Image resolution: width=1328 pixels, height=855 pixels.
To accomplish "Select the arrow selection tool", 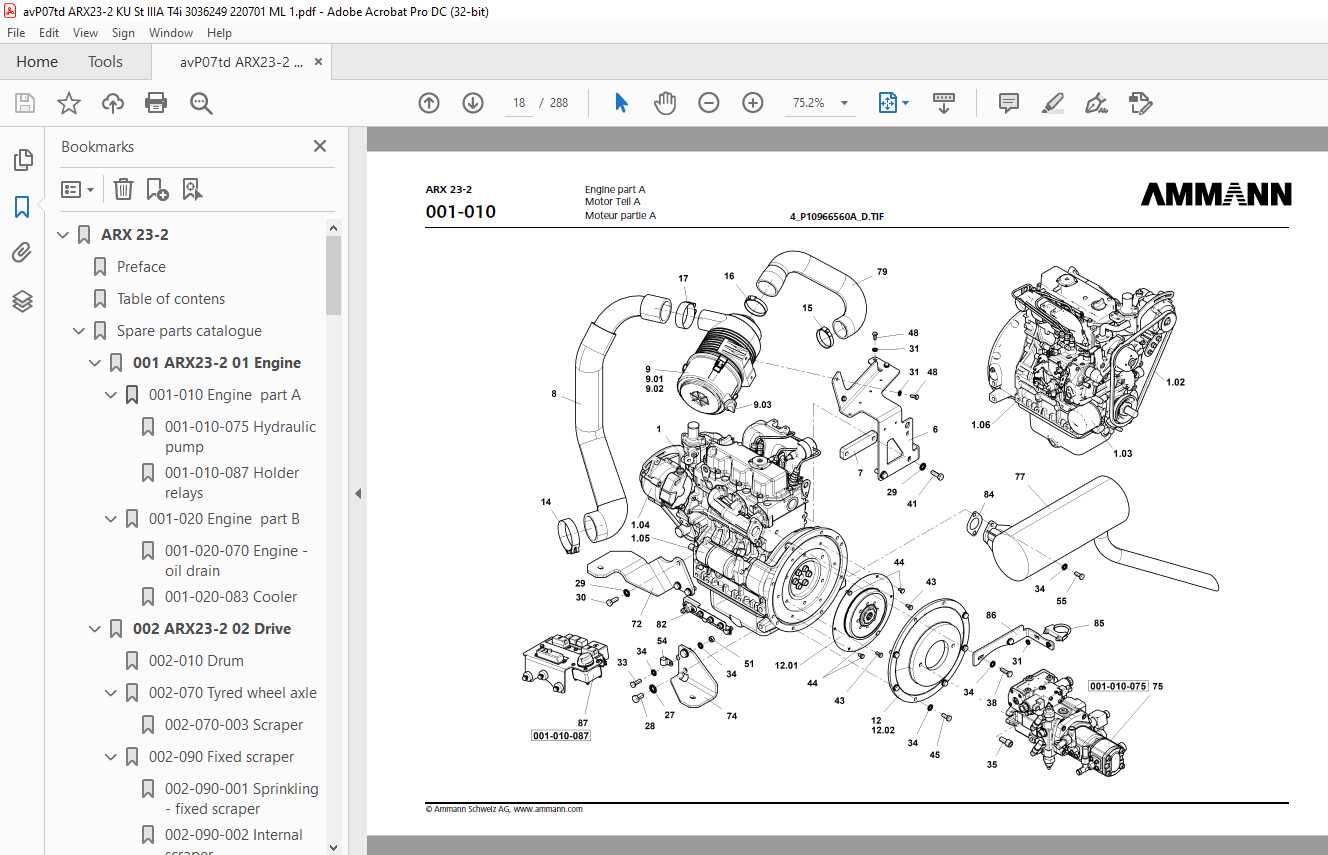I will pos(621,103).
